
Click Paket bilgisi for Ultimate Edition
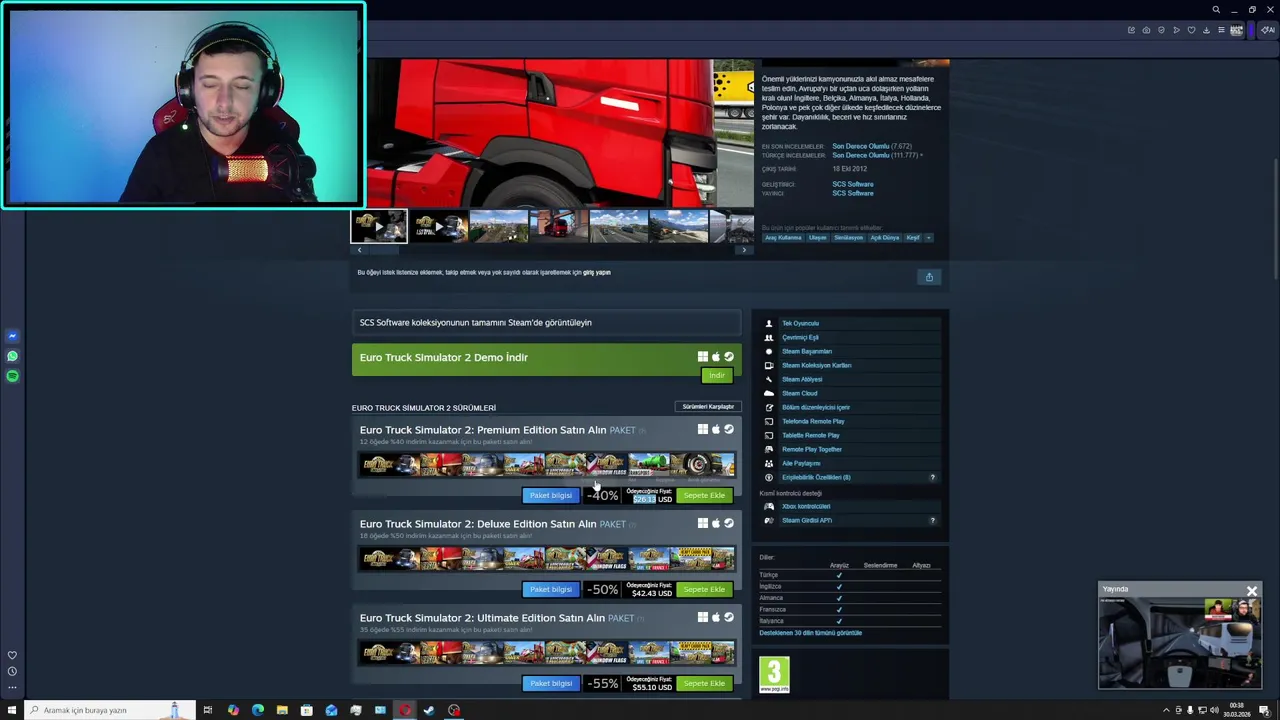551,683
